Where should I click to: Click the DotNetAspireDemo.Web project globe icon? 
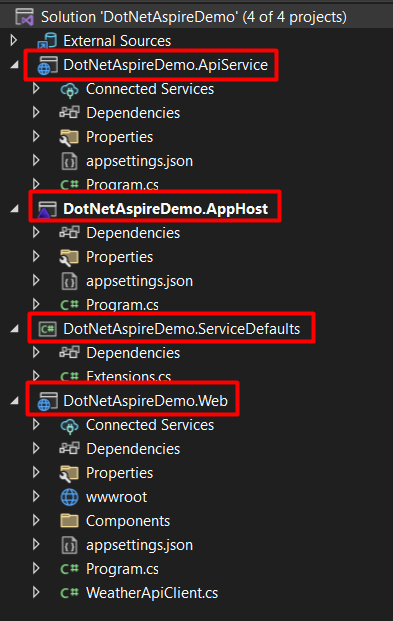[x=47, y=401]
